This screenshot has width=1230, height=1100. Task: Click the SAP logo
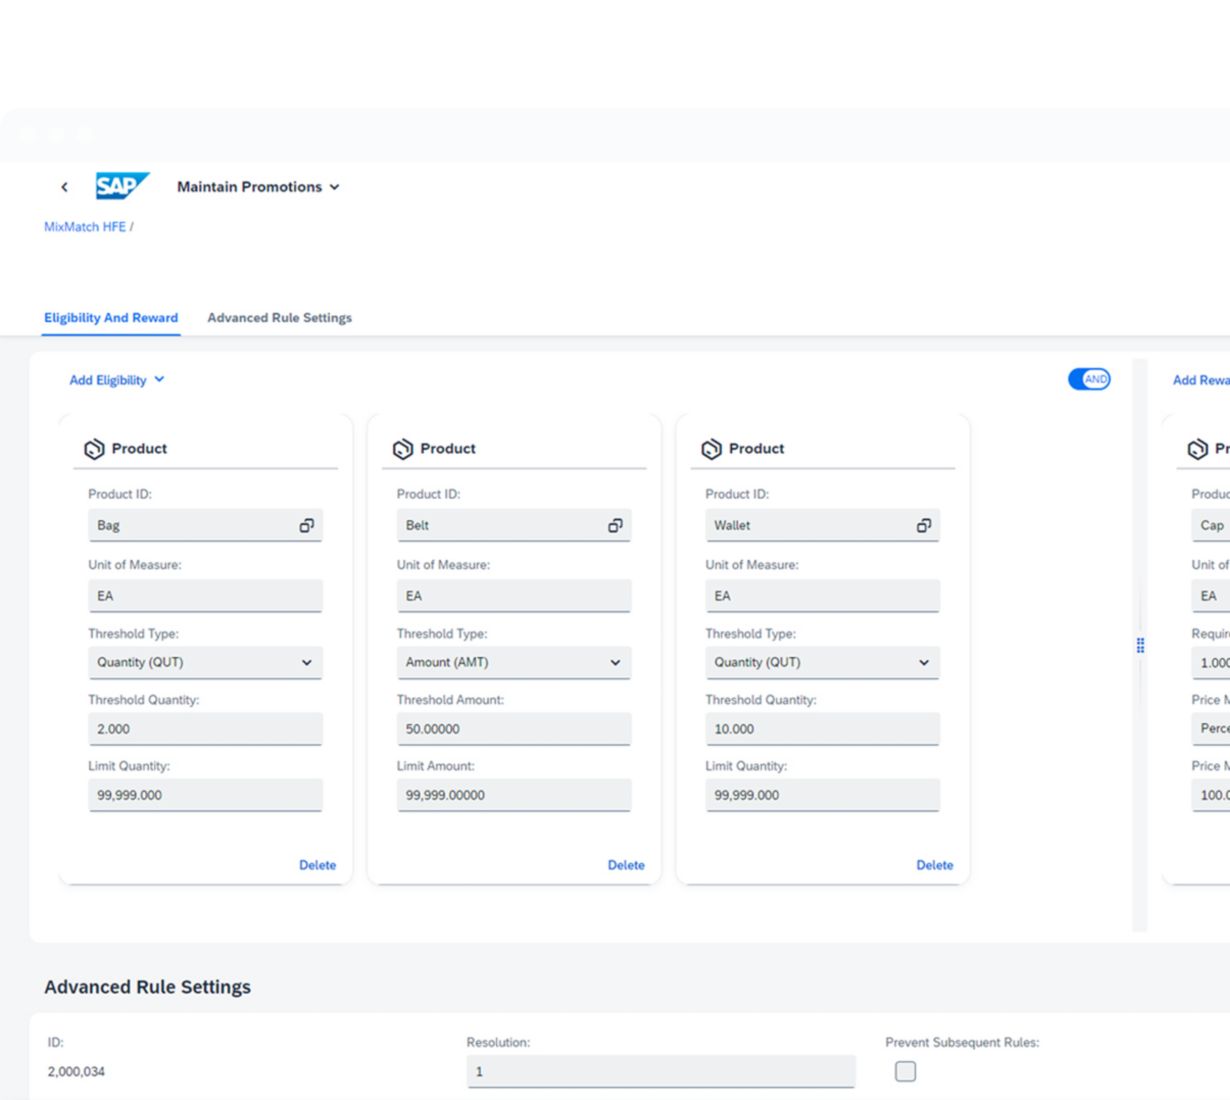pos(122,186)
